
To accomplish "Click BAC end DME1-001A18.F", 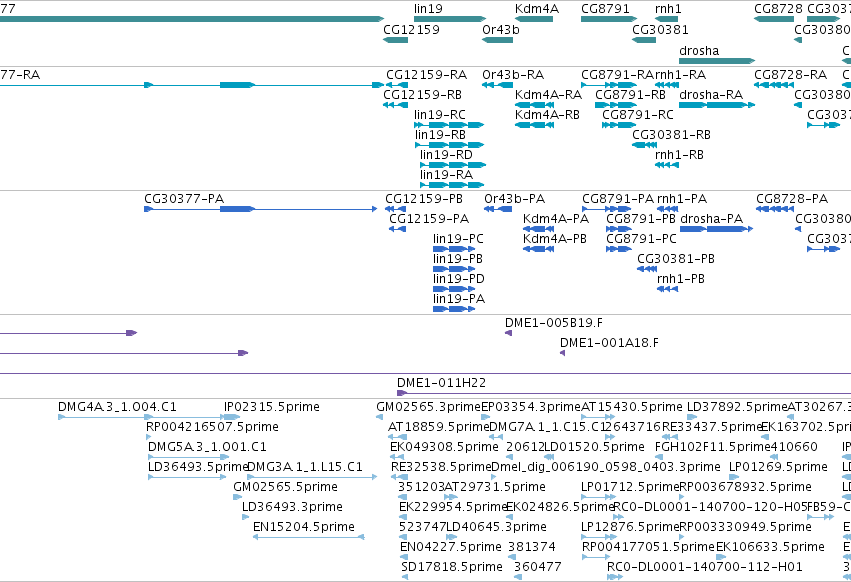I will (x=563, y=353).
